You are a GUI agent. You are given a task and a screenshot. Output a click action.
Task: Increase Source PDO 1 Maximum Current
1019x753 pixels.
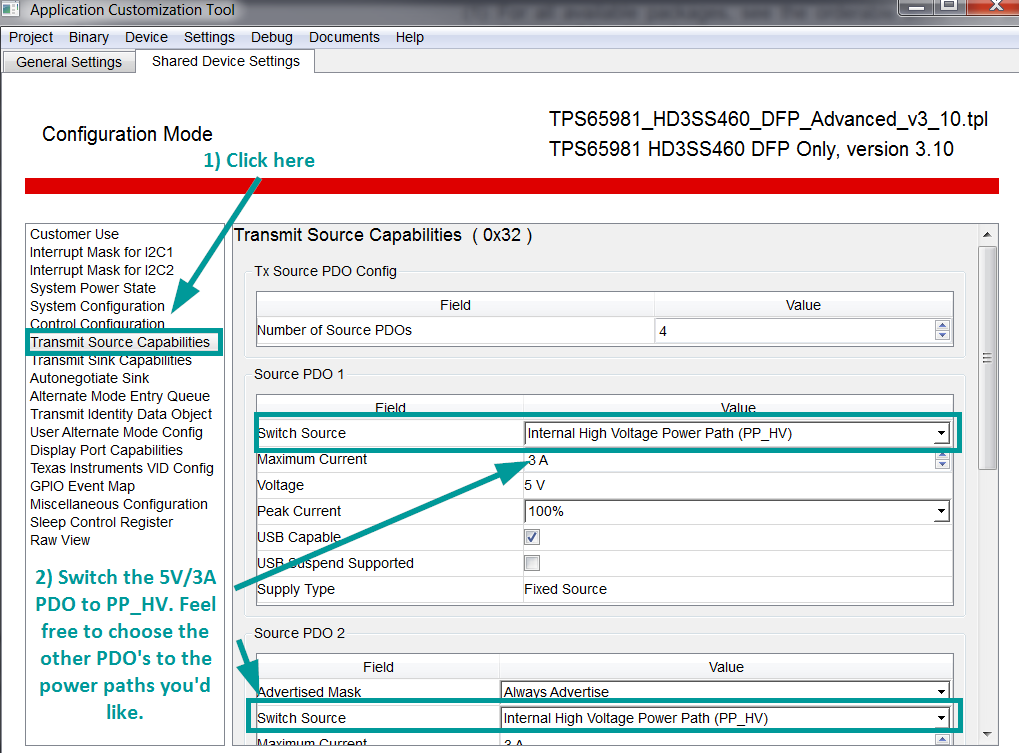point(942,455)
